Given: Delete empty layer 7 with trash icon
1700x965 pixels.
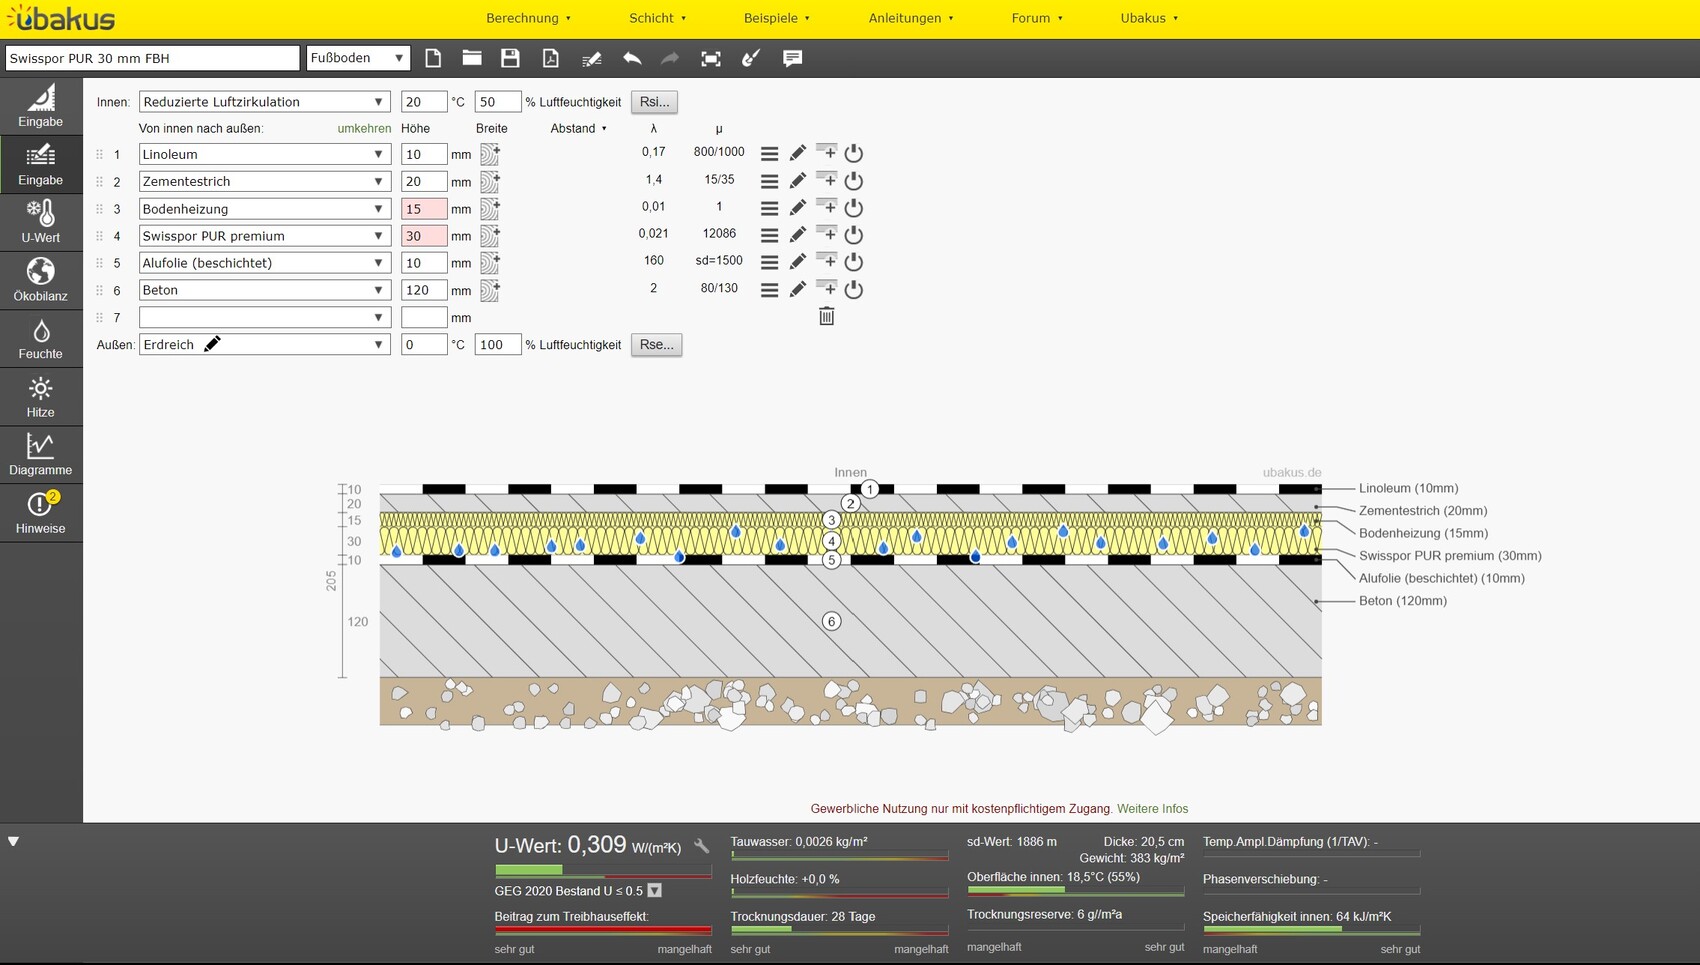Looking at the screenshot, I should pos(826,317).
